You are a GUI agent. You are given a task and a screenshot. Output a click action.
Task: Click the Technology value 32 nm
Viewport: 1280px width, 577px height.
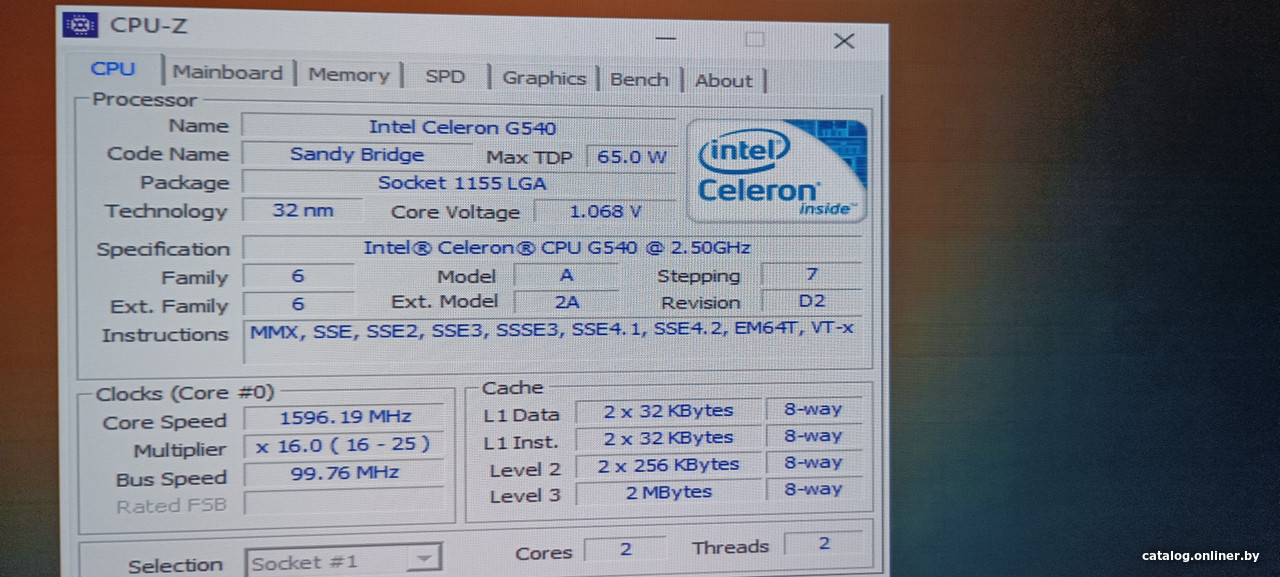pyautogui.click(x=303, y=210)
